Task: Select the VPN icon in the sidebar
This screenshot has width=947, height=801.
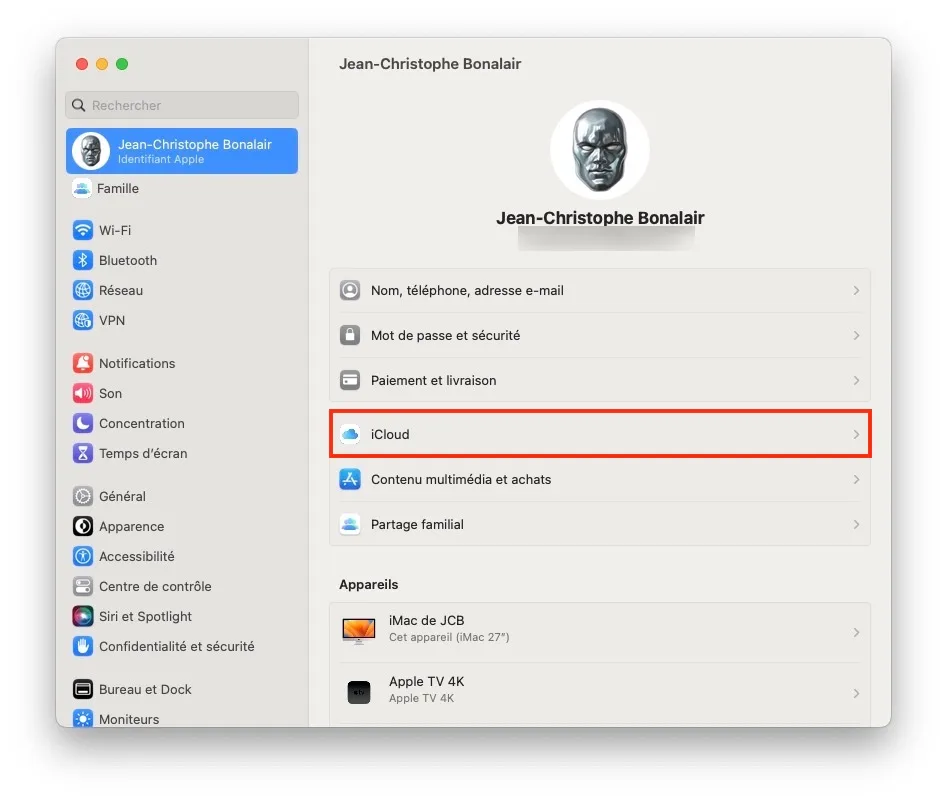Action: coord(81,320)
